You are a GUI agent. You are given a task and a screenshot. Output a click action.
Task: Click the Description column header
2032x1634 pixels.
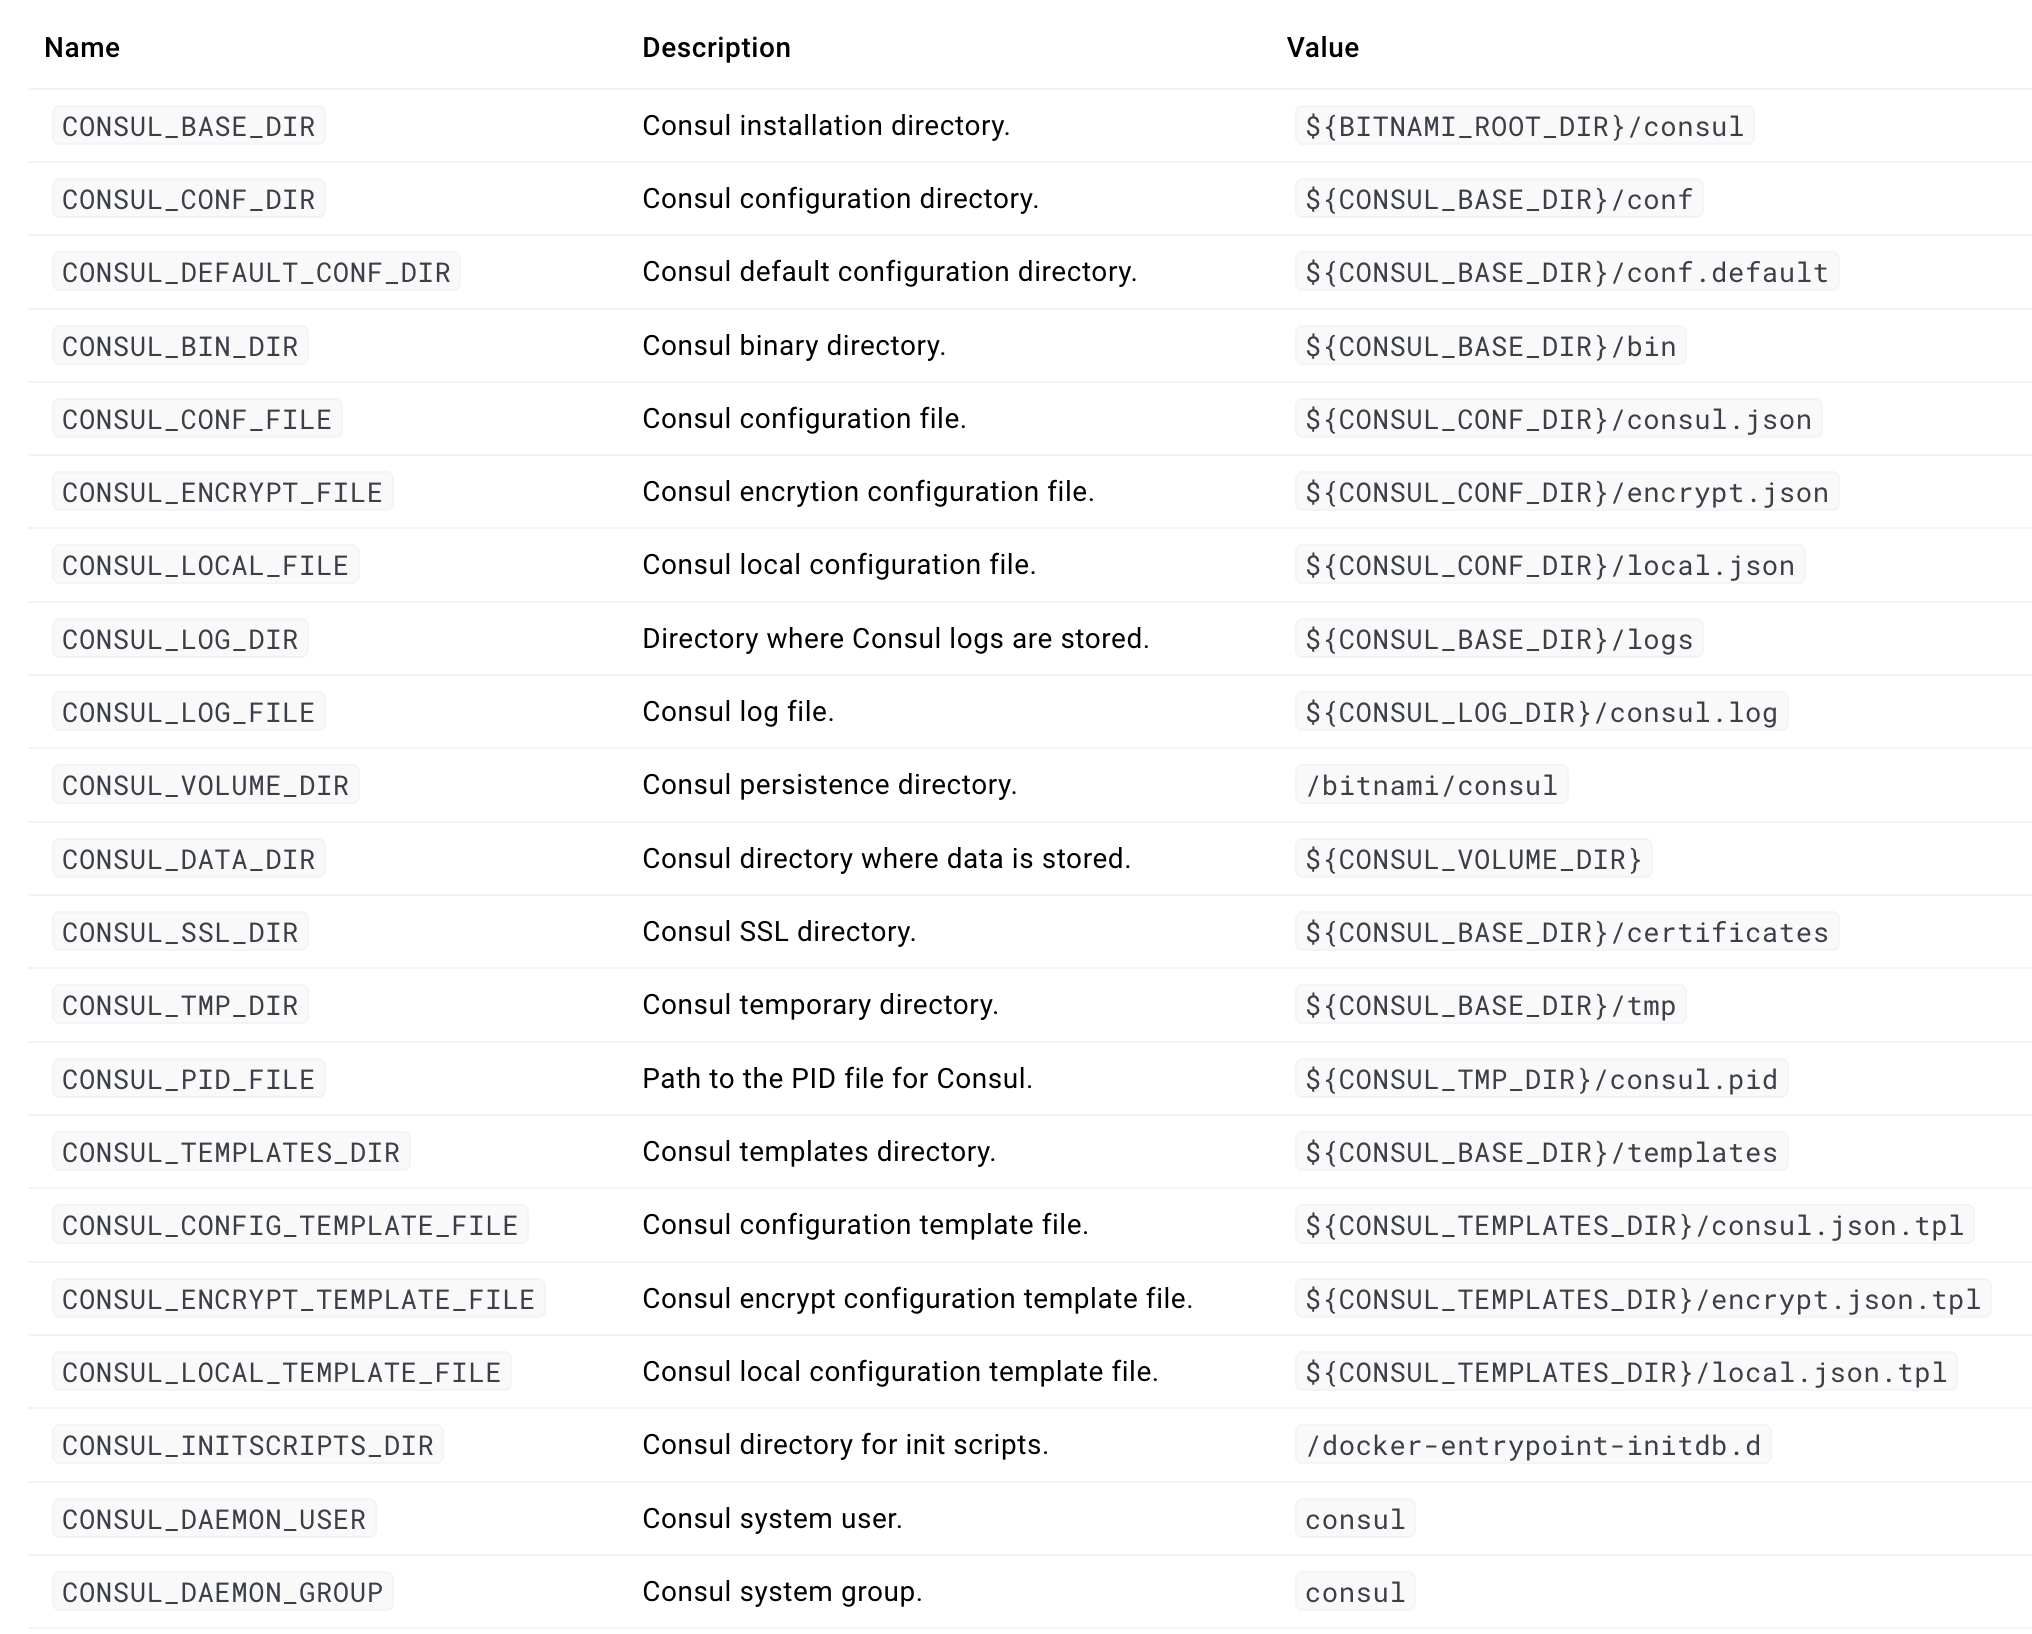point(716,48)
